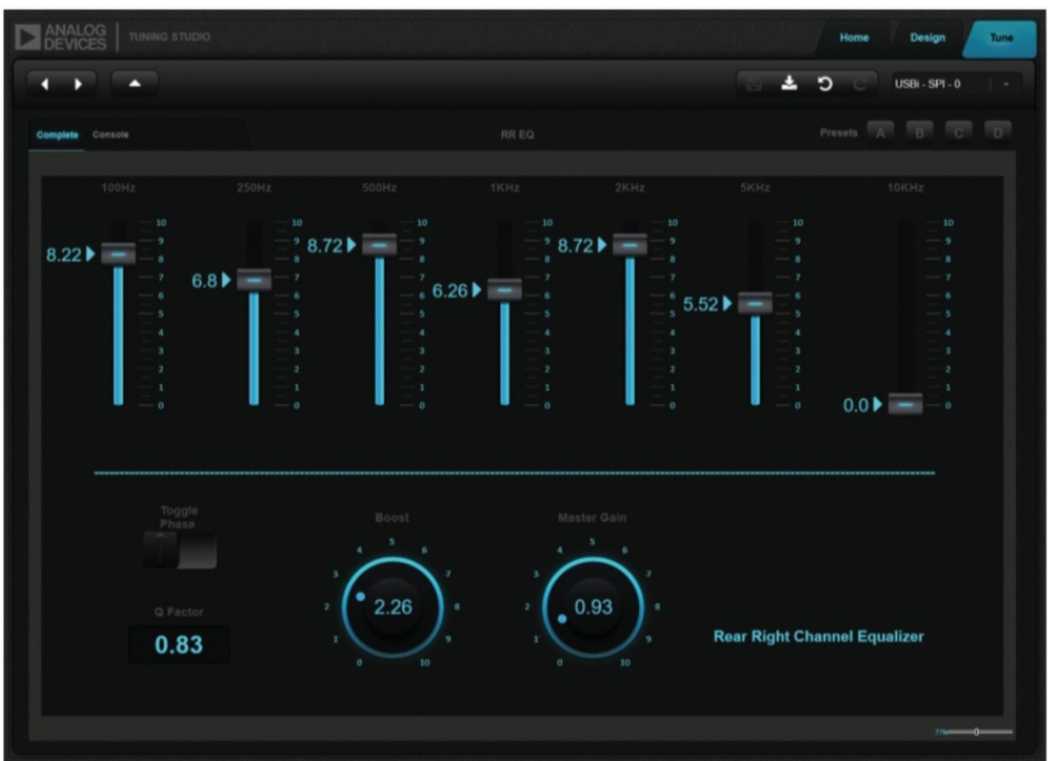Click the 10KHz band label
This screenshot has width=1048, height=761.
coord(906,188)
